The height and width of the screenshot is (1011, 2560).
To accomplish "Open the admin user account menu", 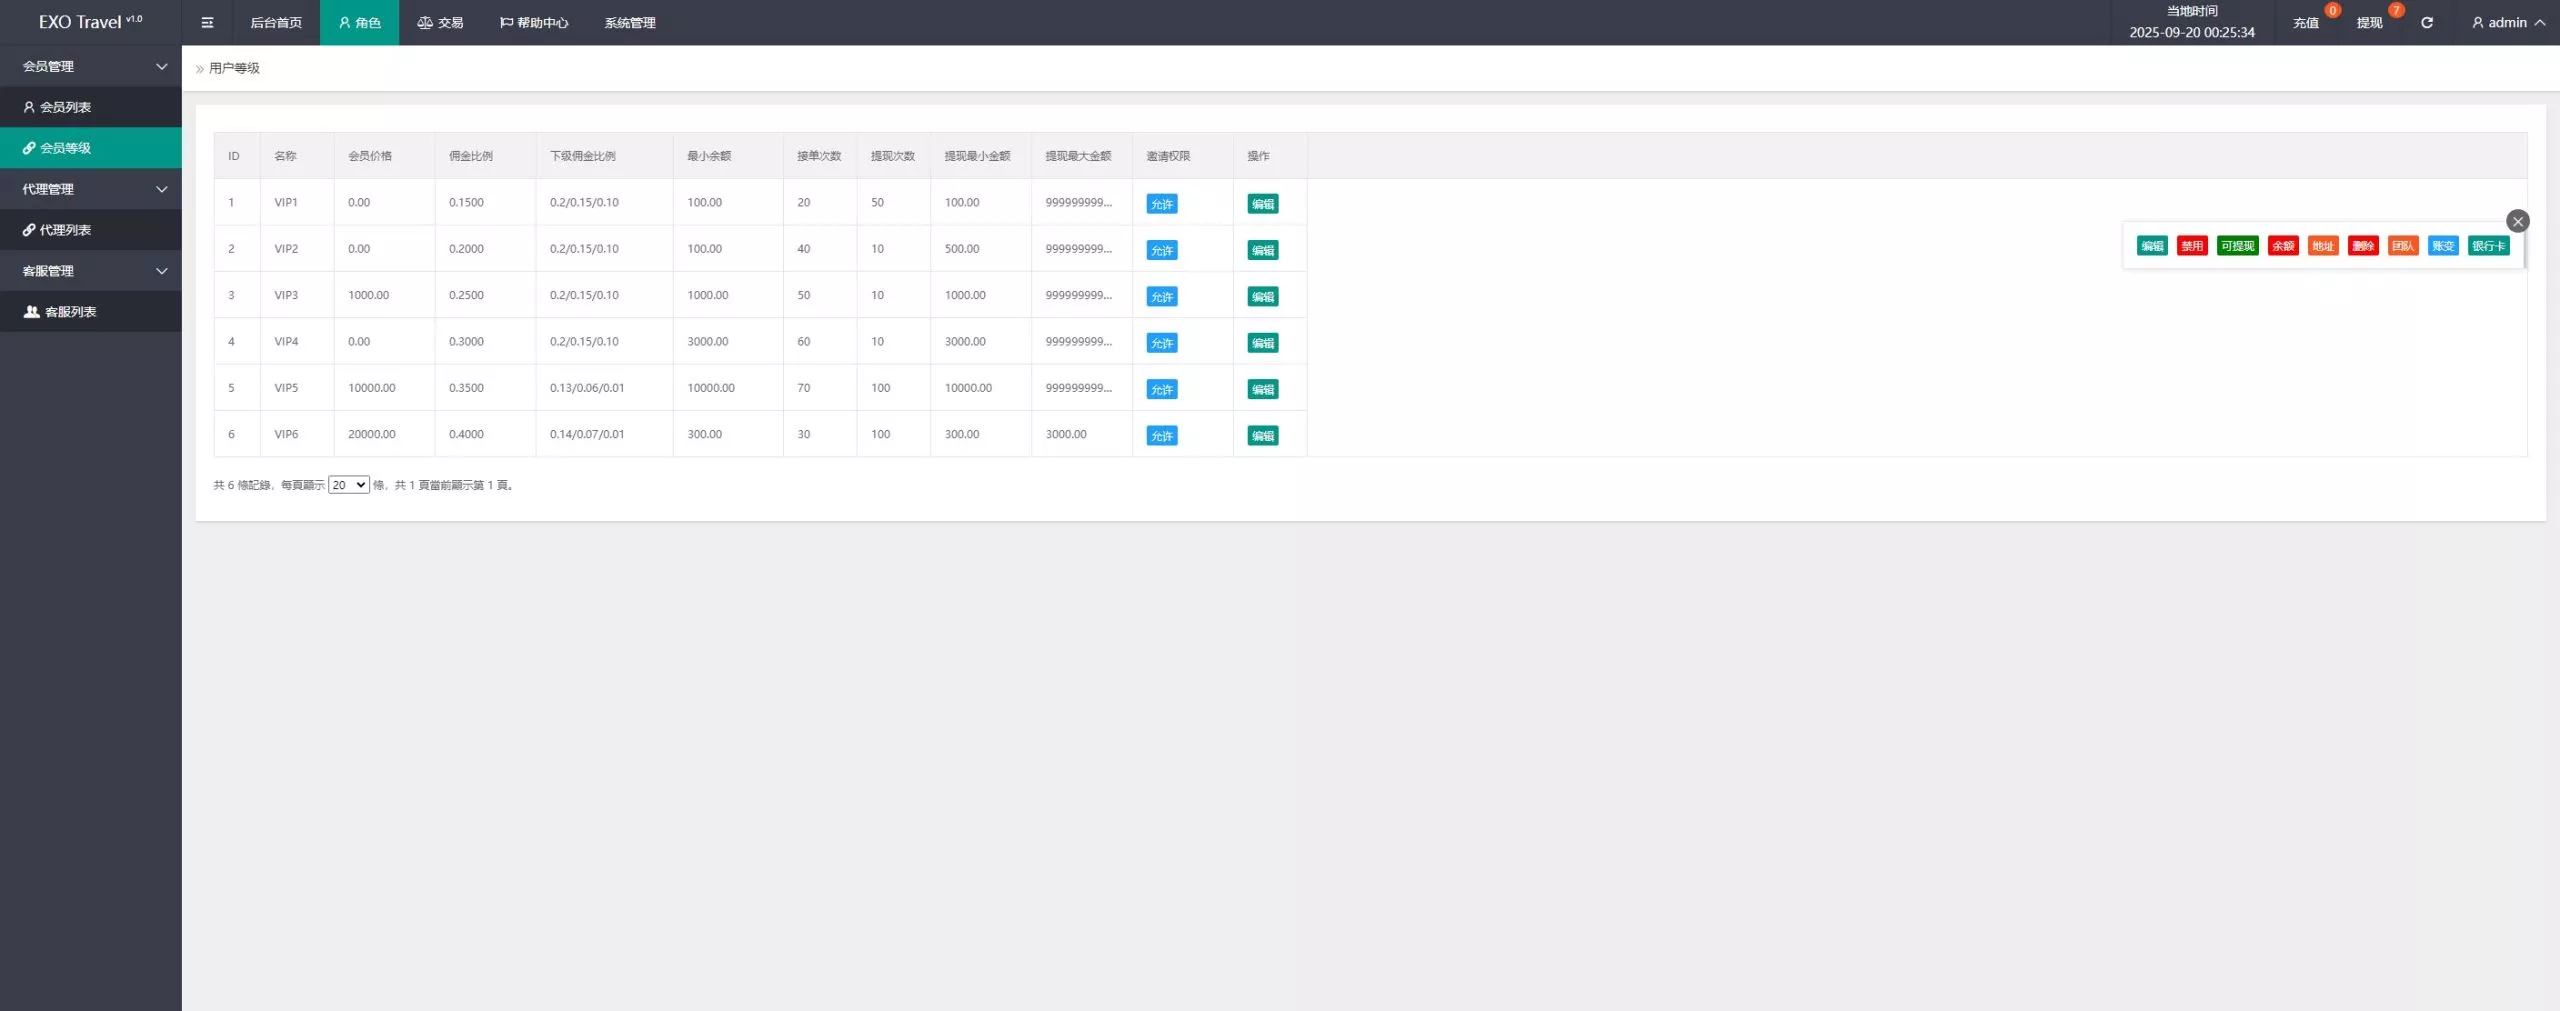I will 2507,22.
